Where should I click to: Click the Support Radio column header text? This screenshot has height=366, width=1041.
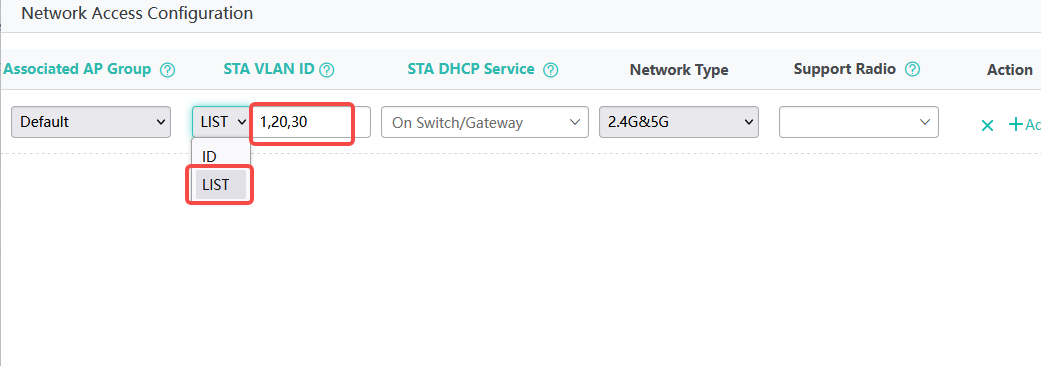(x=844, y=69)
